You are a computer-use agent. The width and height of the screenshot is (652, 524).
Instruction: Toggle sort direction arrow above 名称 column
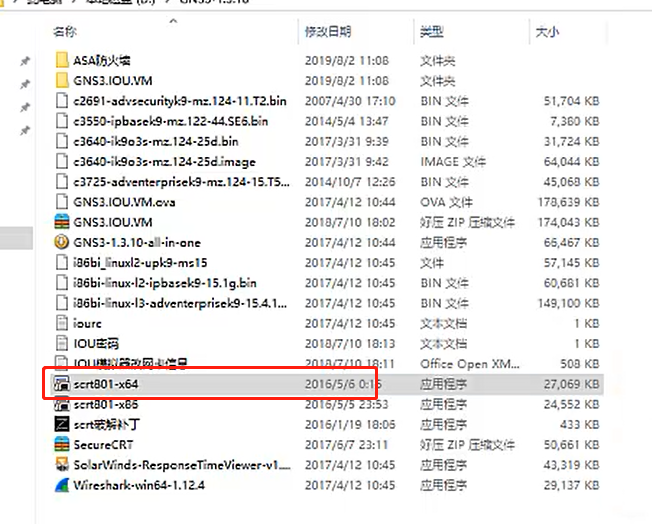[174, 21]
